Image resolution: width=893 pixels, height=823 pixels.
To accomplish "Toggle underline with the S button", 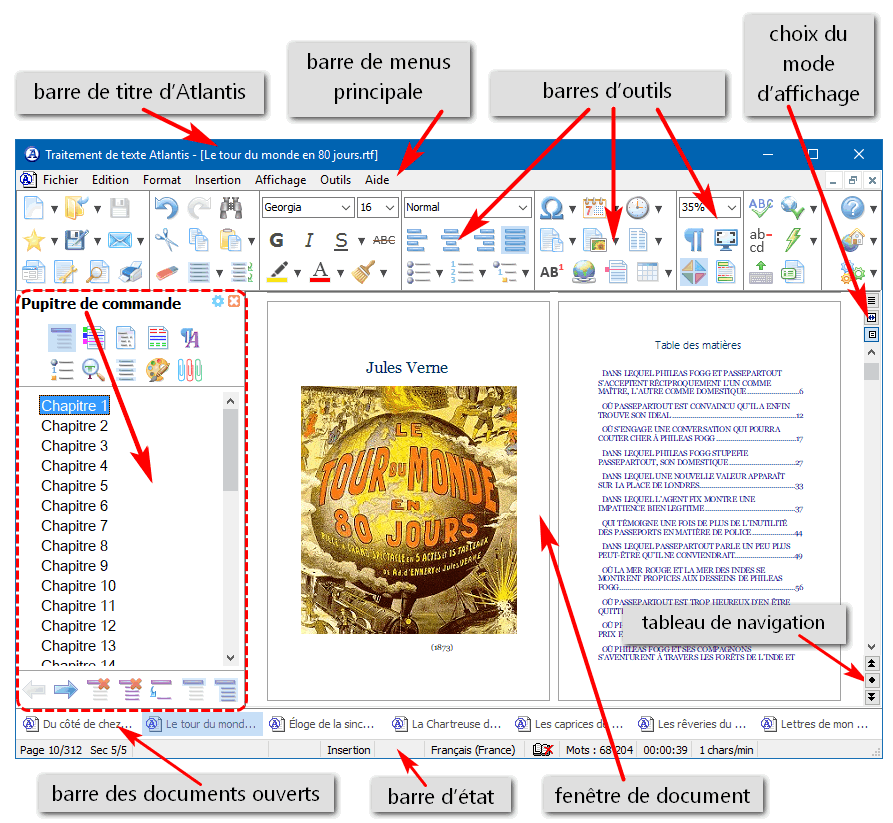I will pos(341,241).
